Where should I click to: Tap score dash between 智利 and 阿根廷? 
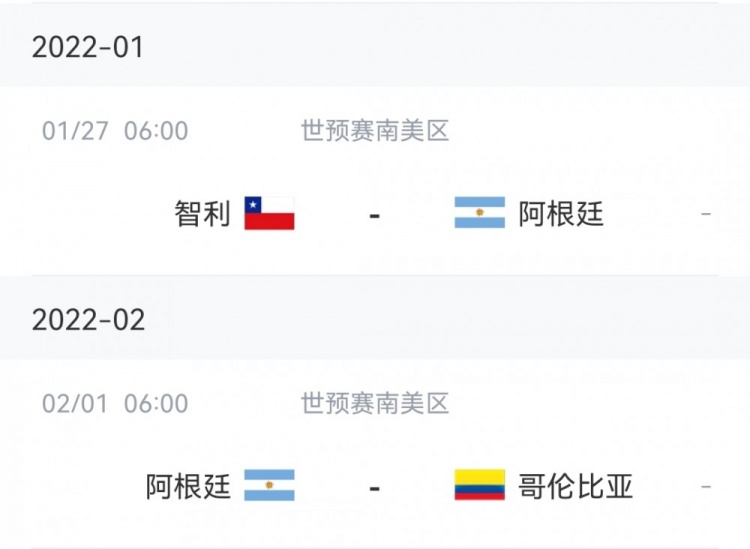point(375,216)
